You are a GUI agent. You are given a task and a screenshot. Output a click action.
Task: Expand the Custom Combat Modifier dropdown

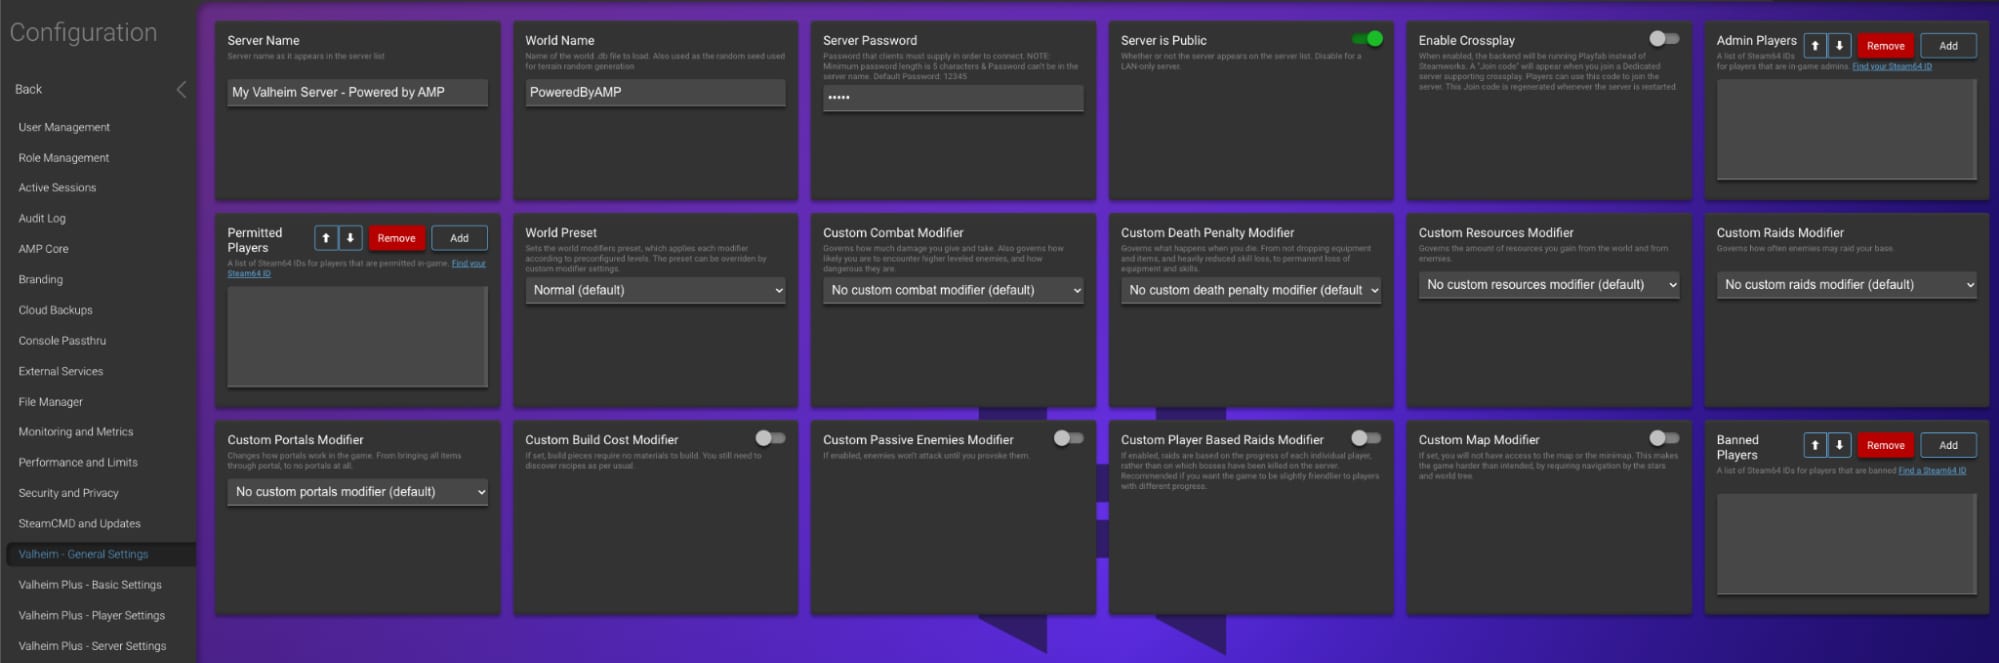[x=953, y=290]
